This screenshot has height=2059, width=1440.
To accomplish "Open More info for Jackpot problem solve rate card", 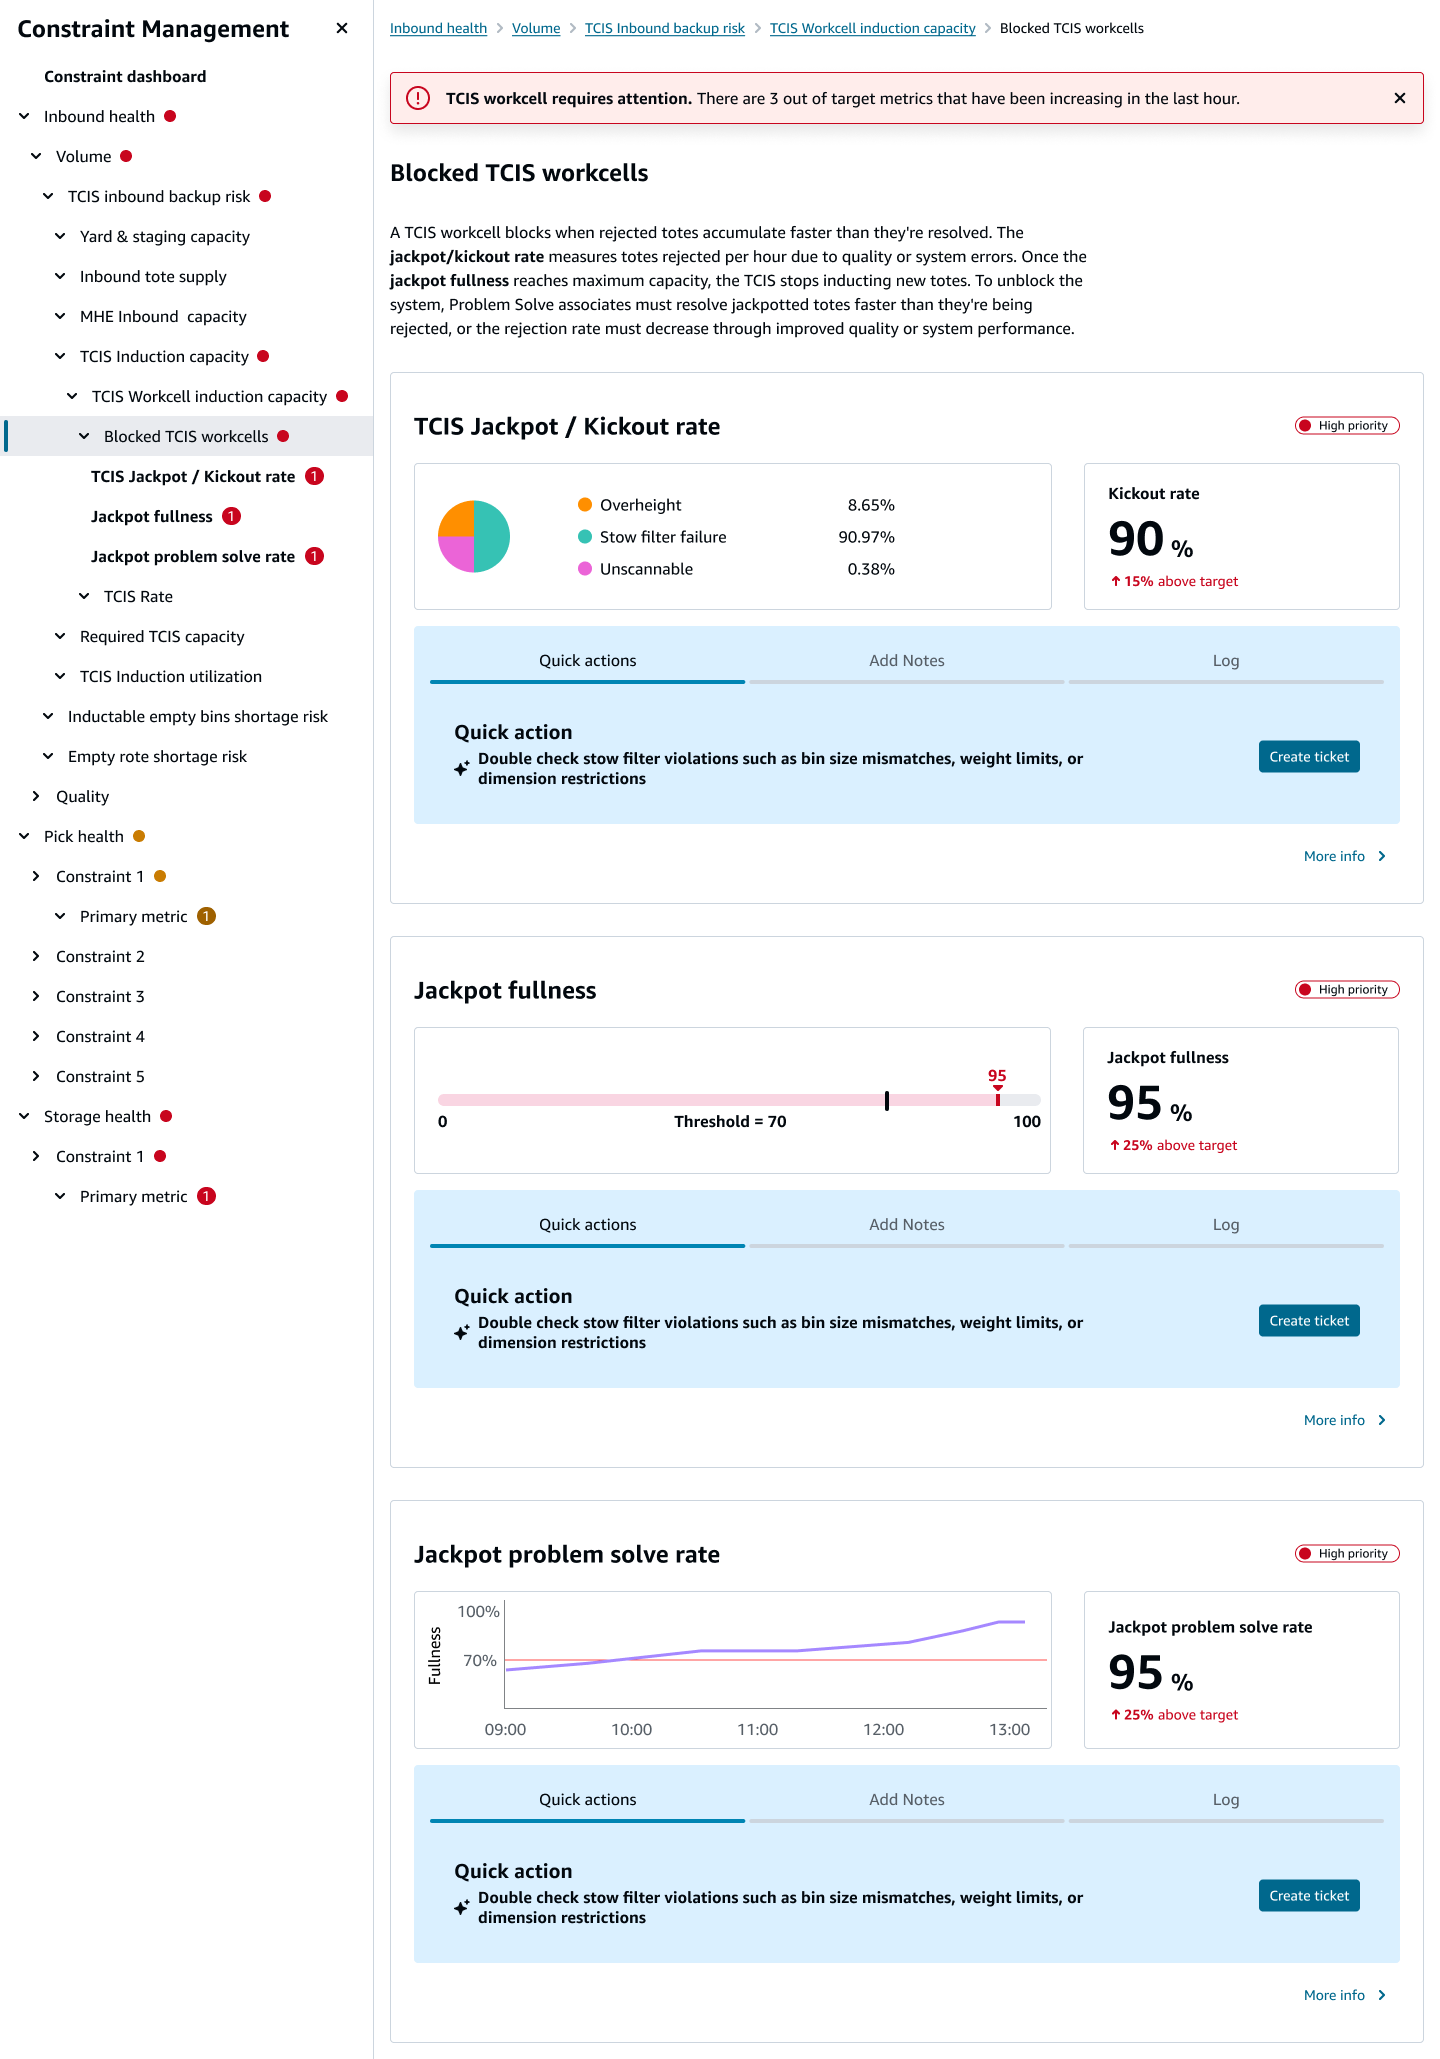I will (1345, 1995).
